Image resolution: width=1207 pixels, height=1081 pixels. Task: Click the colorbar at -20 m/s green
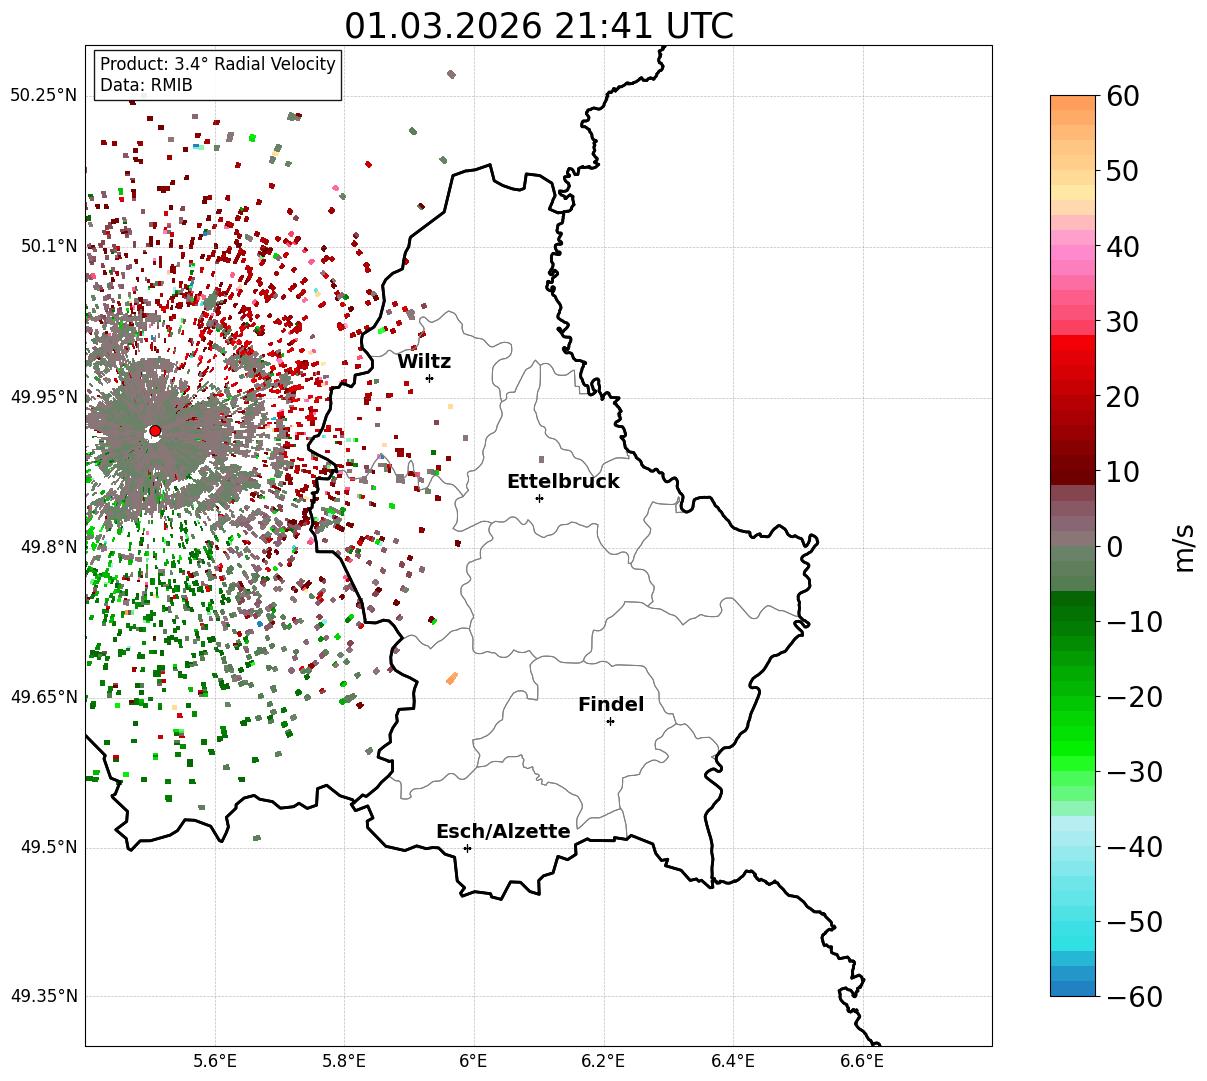1073,696
